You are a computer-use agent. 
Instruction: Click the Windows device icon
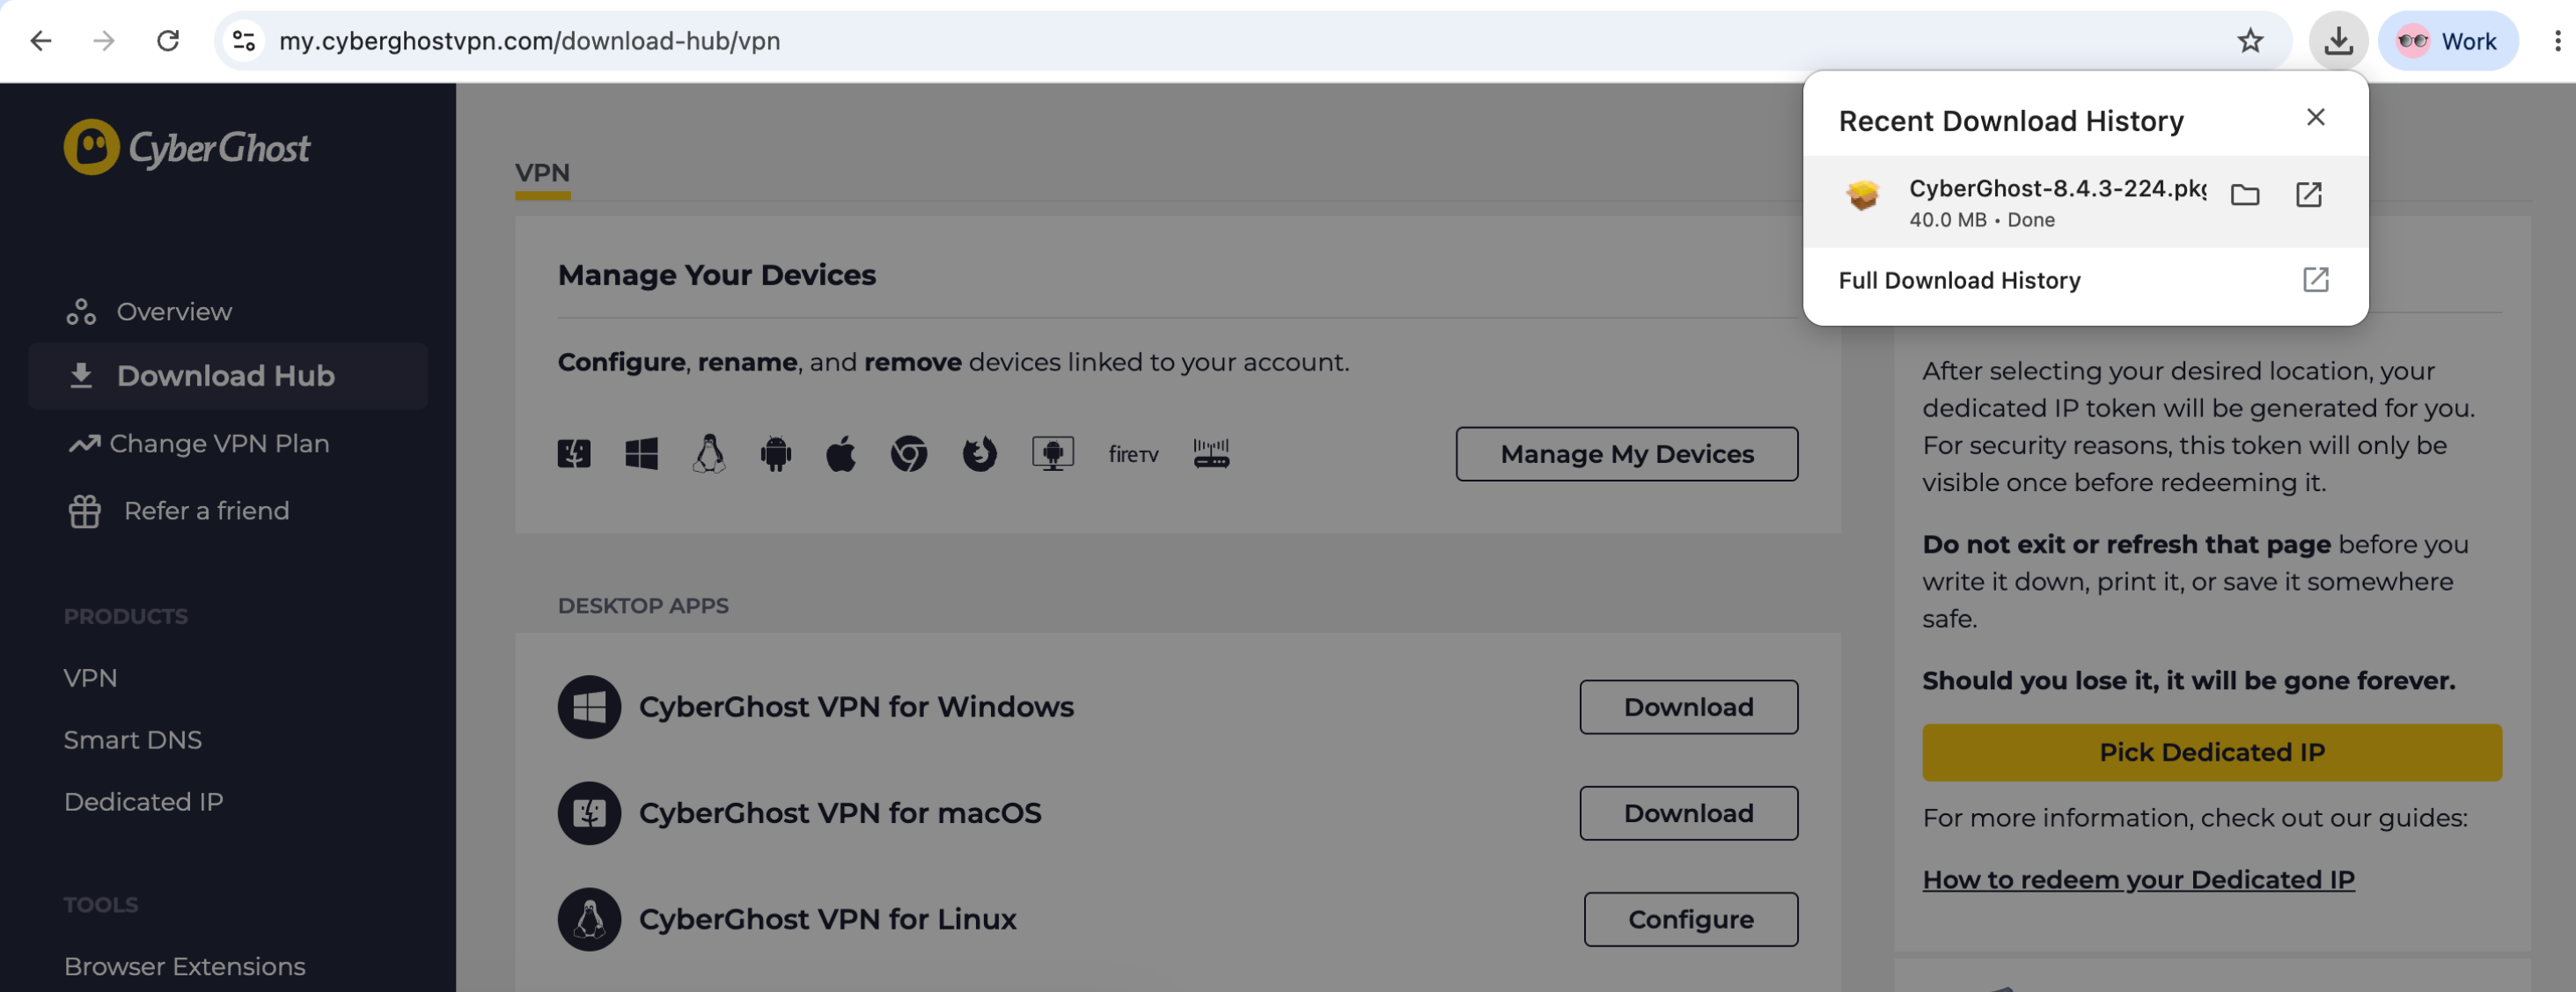pyautogui.click(x=641, y=454)
